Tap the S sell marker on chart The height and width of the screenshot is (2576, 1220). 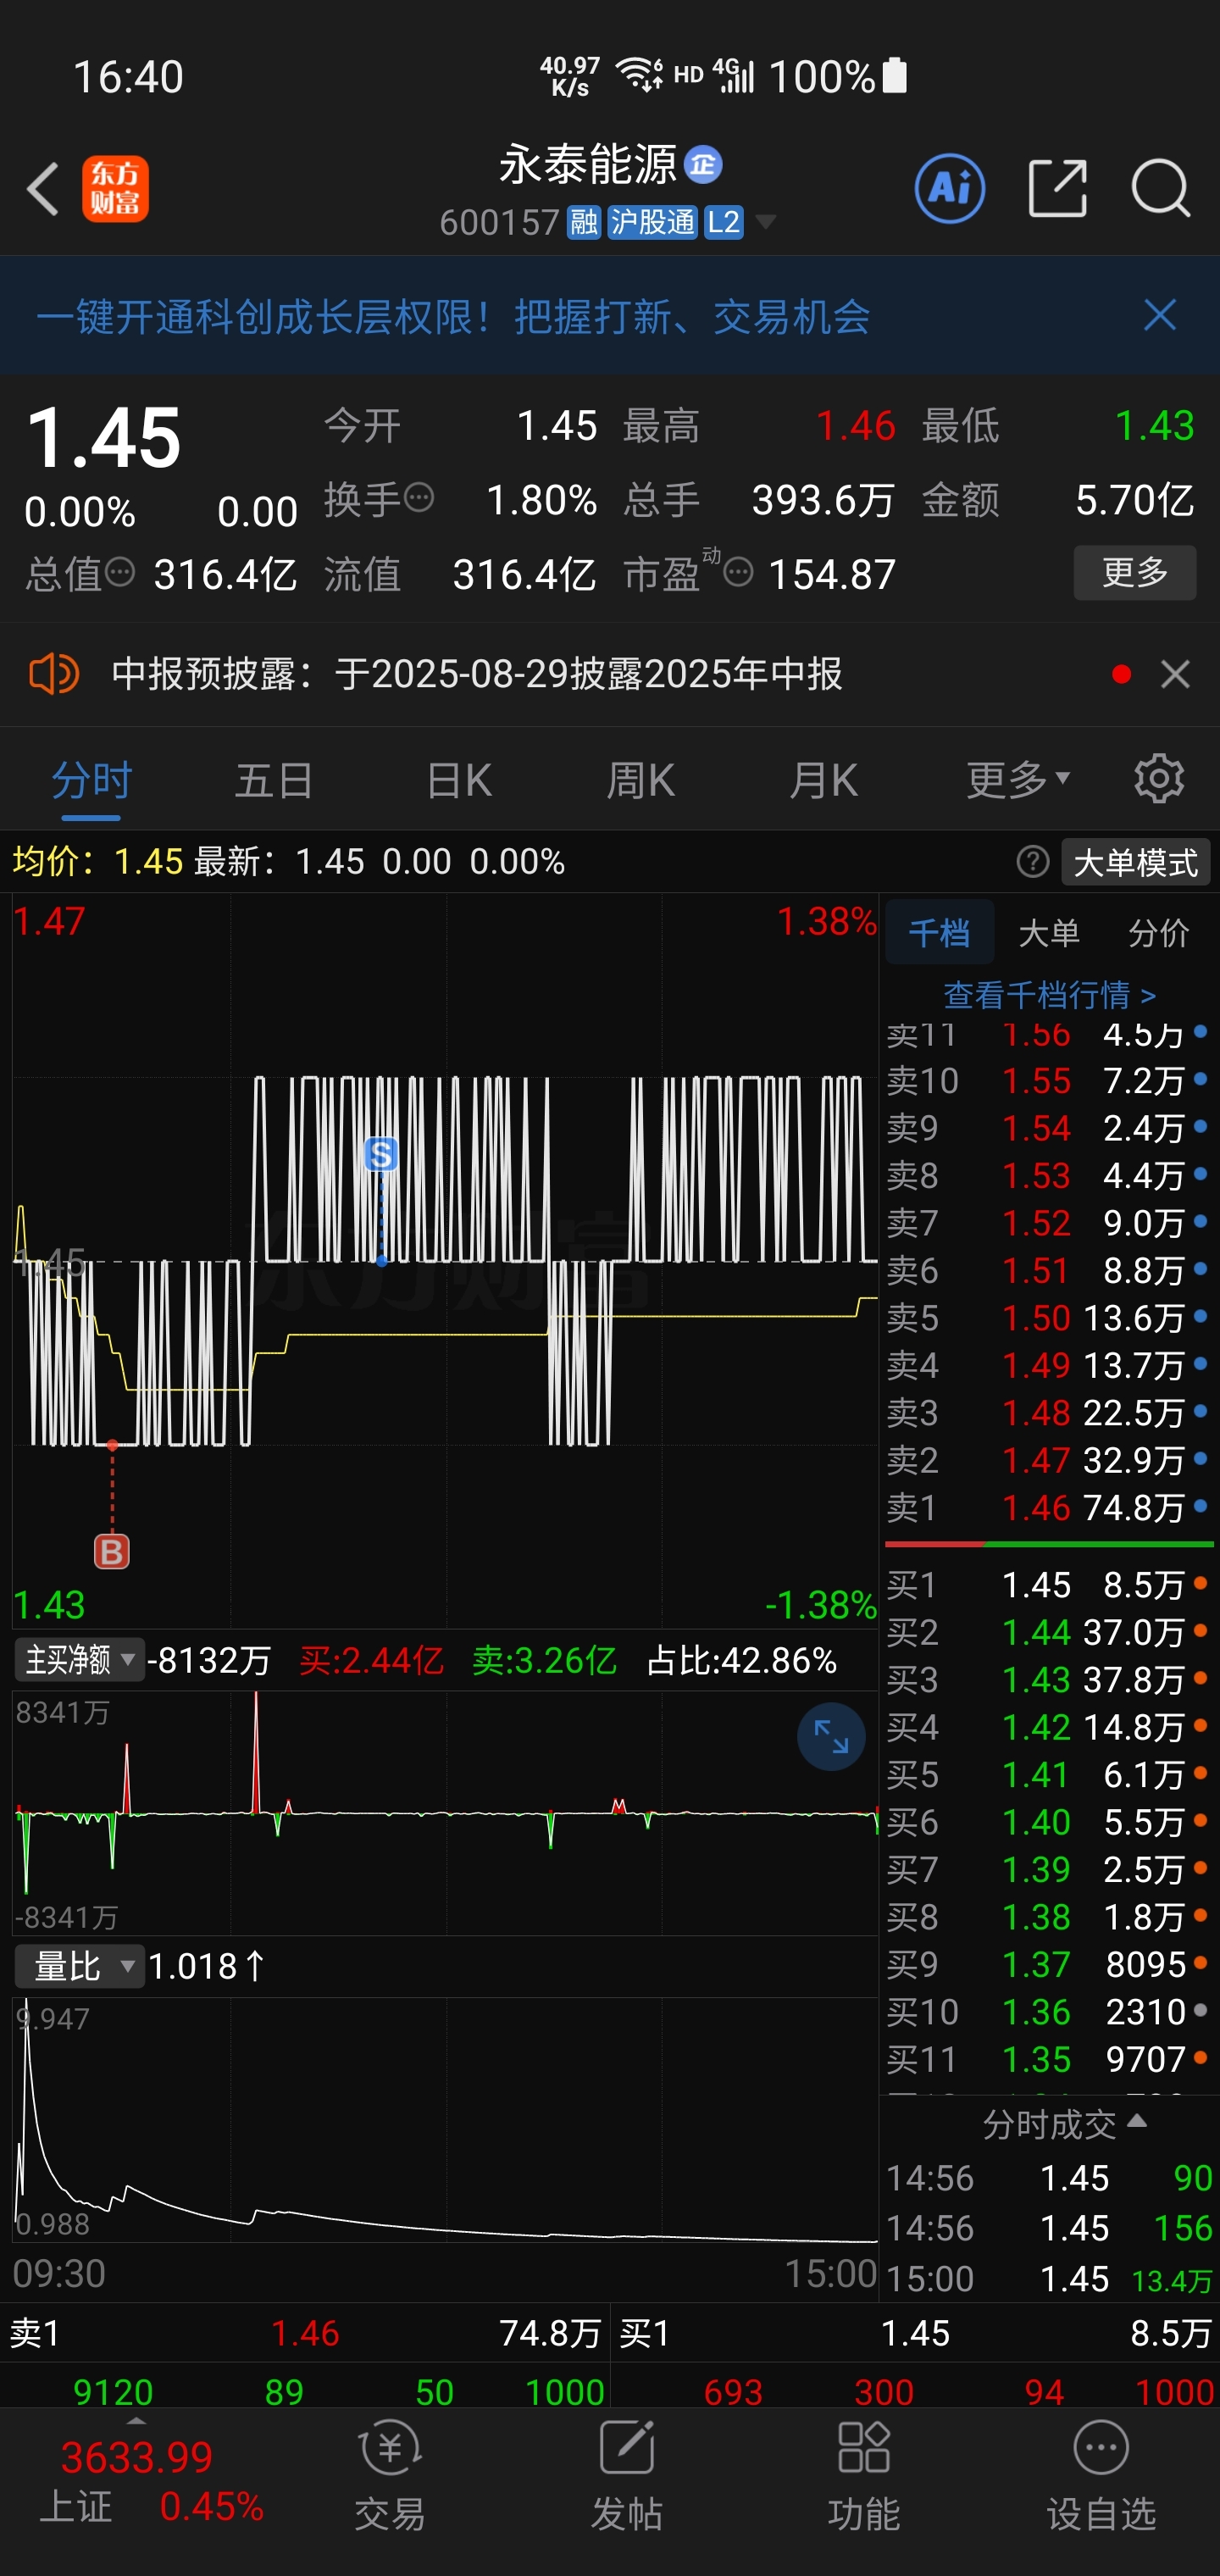pos(381,1155)
